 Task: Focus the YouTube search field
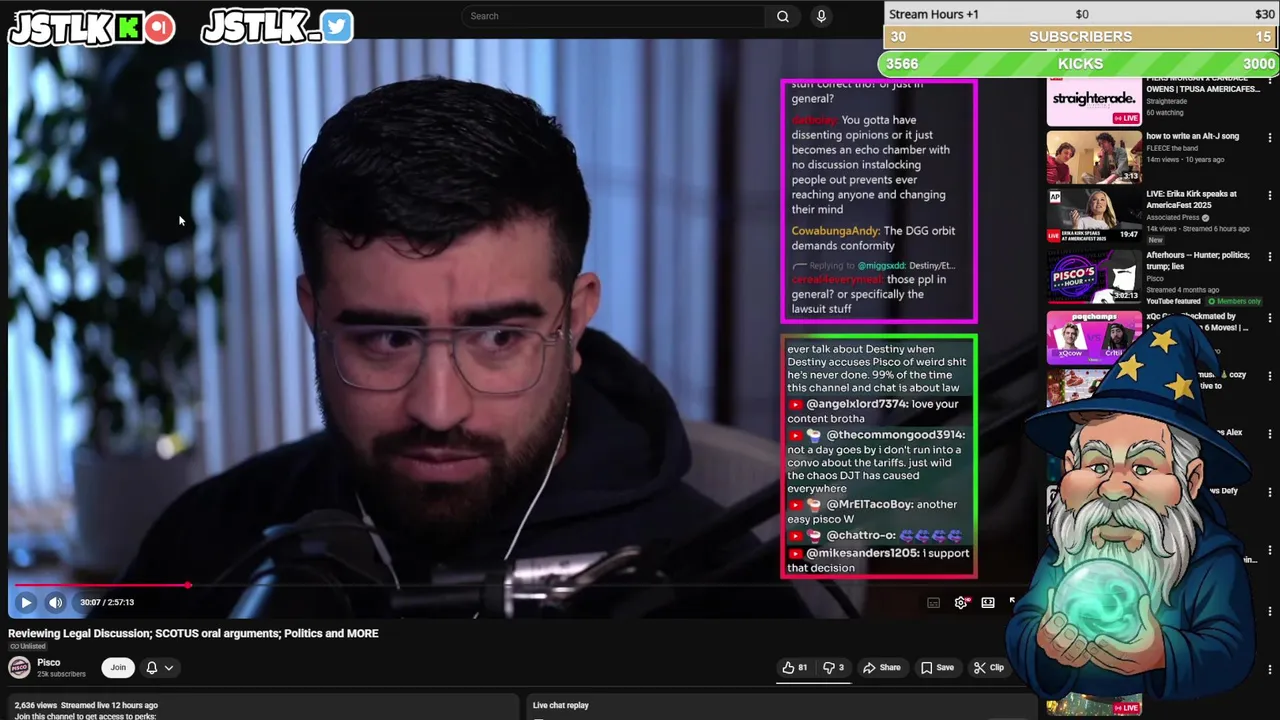(x=615, y=16)
